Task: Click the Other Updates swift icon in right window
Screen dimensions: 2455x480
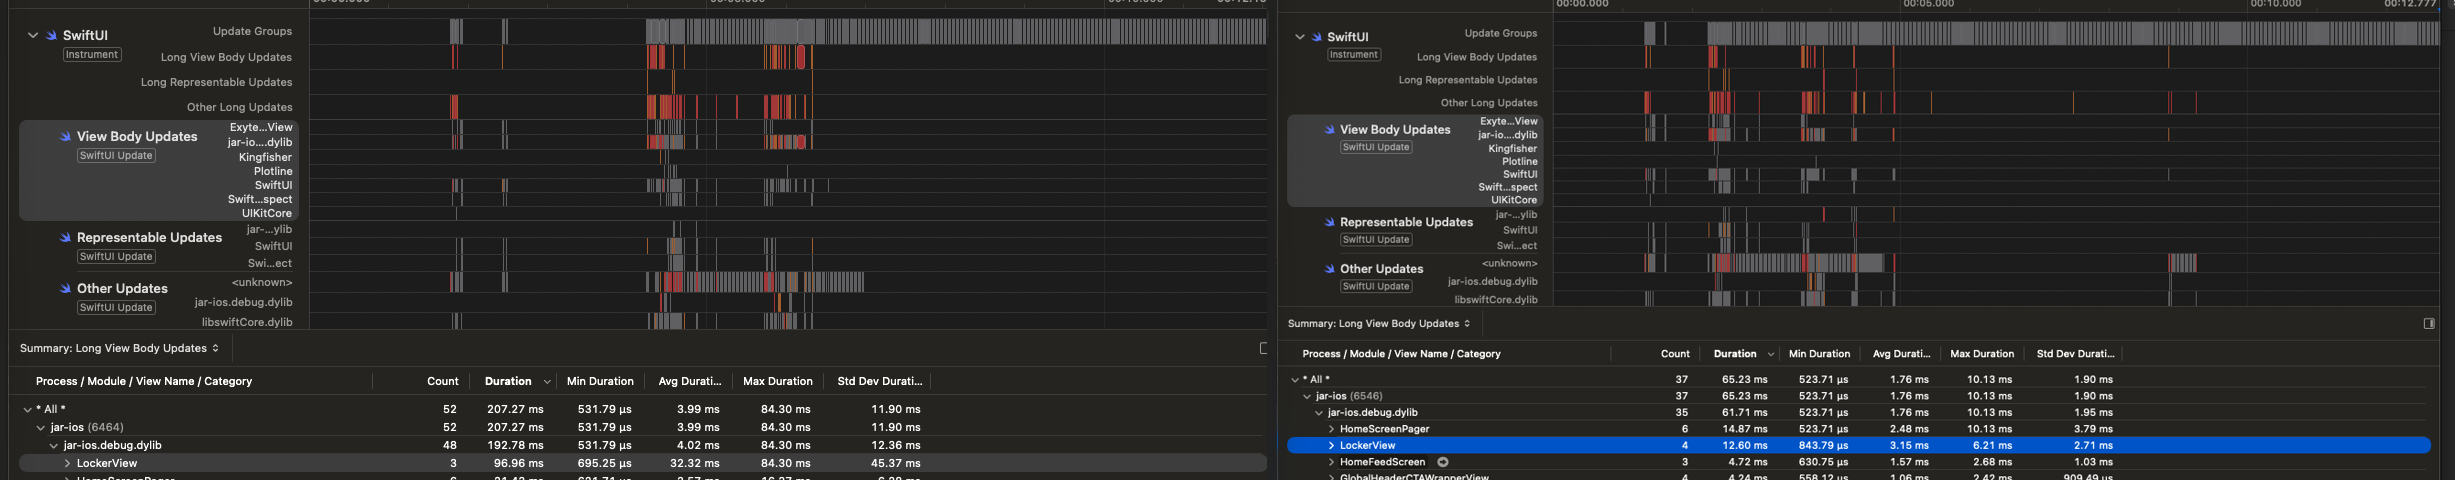Action: tap(1329, 269)
